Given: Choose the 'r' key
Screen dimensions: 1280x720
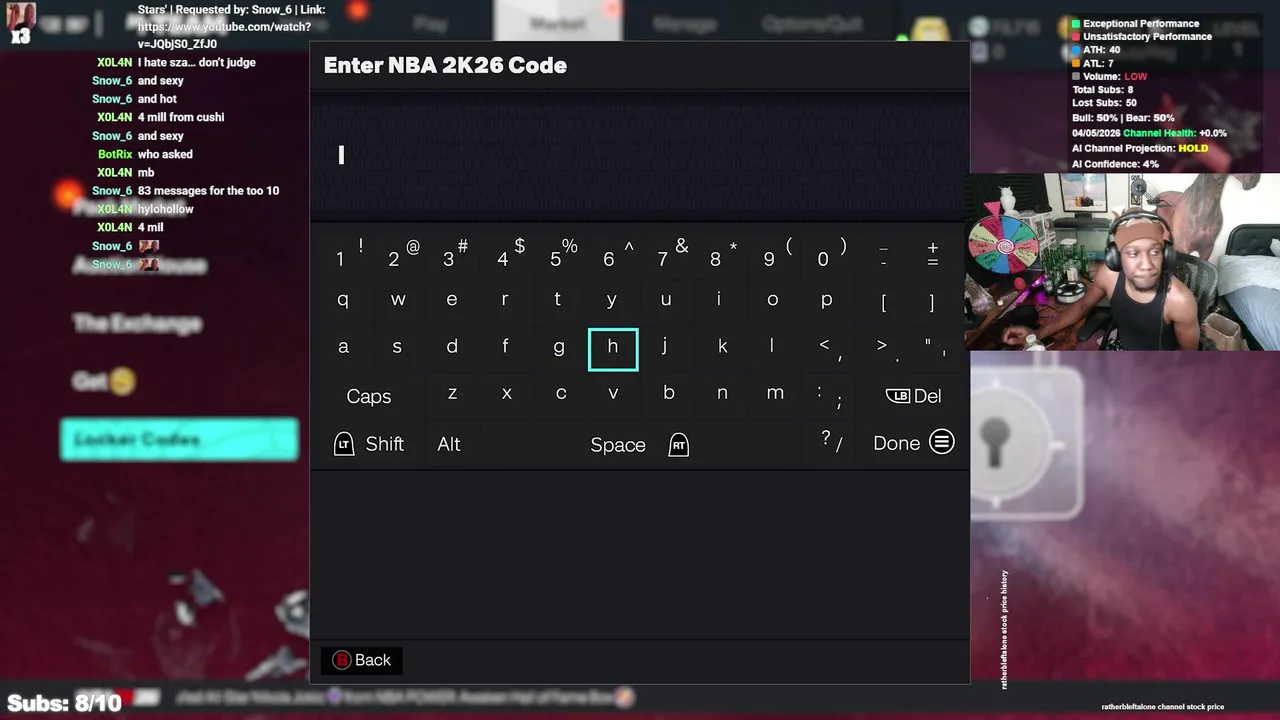Looking at the screenshot, I should click(505, 300).
